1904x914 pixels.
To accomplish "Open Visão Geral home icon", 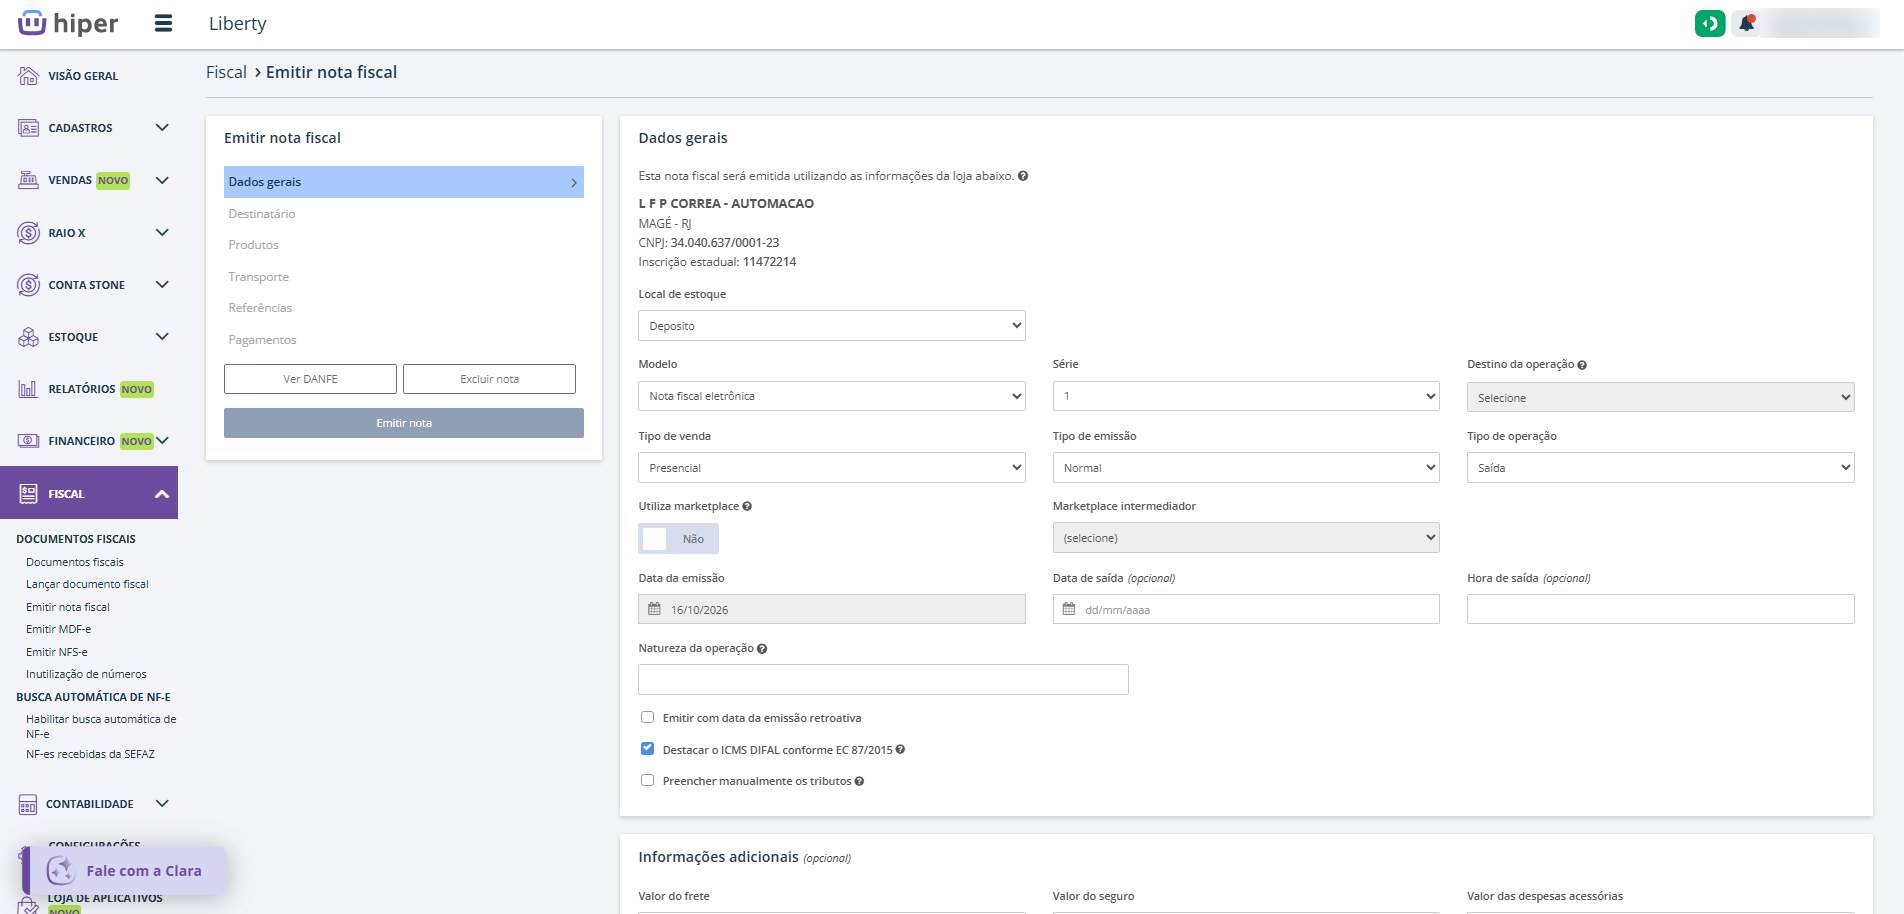I will click(28, 75).
